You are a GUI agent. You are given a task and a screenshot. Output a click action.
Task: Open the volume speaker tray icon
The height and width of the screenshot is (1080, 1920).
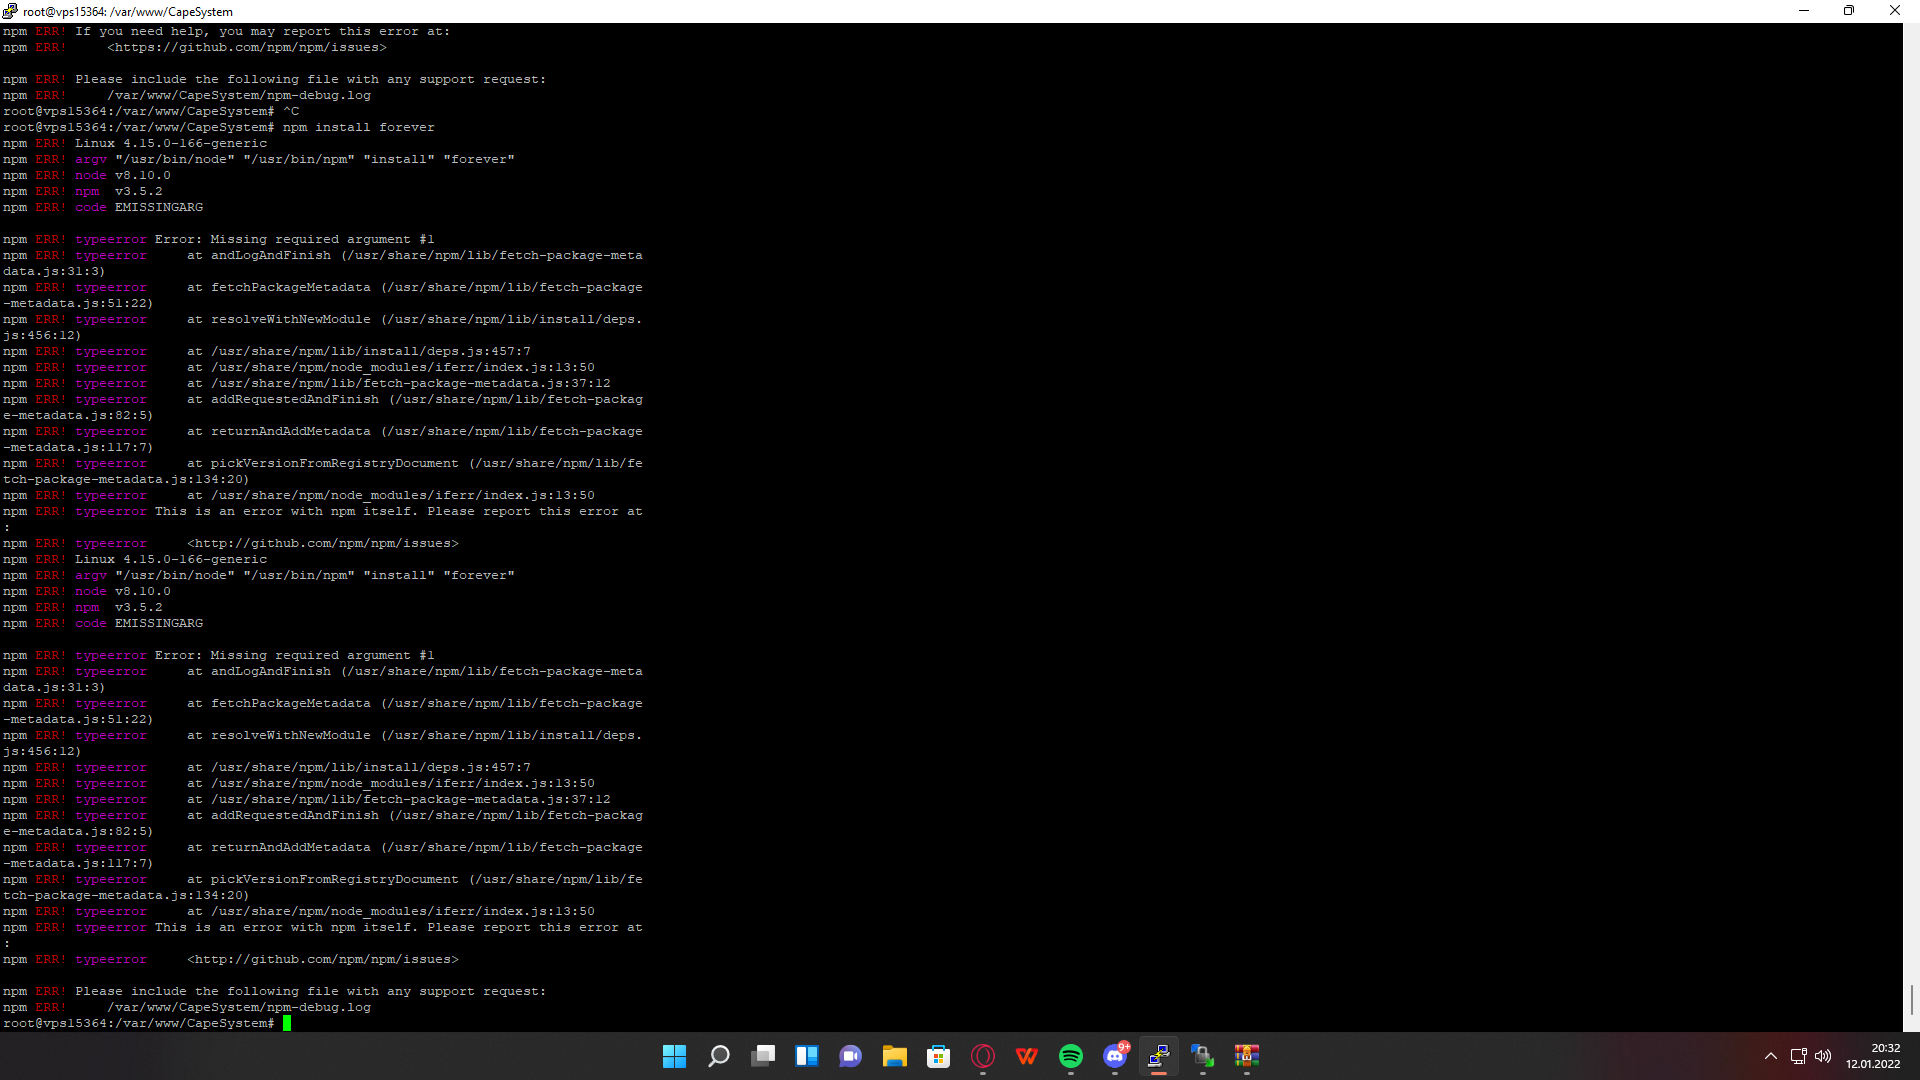tap(1823, 1056)
